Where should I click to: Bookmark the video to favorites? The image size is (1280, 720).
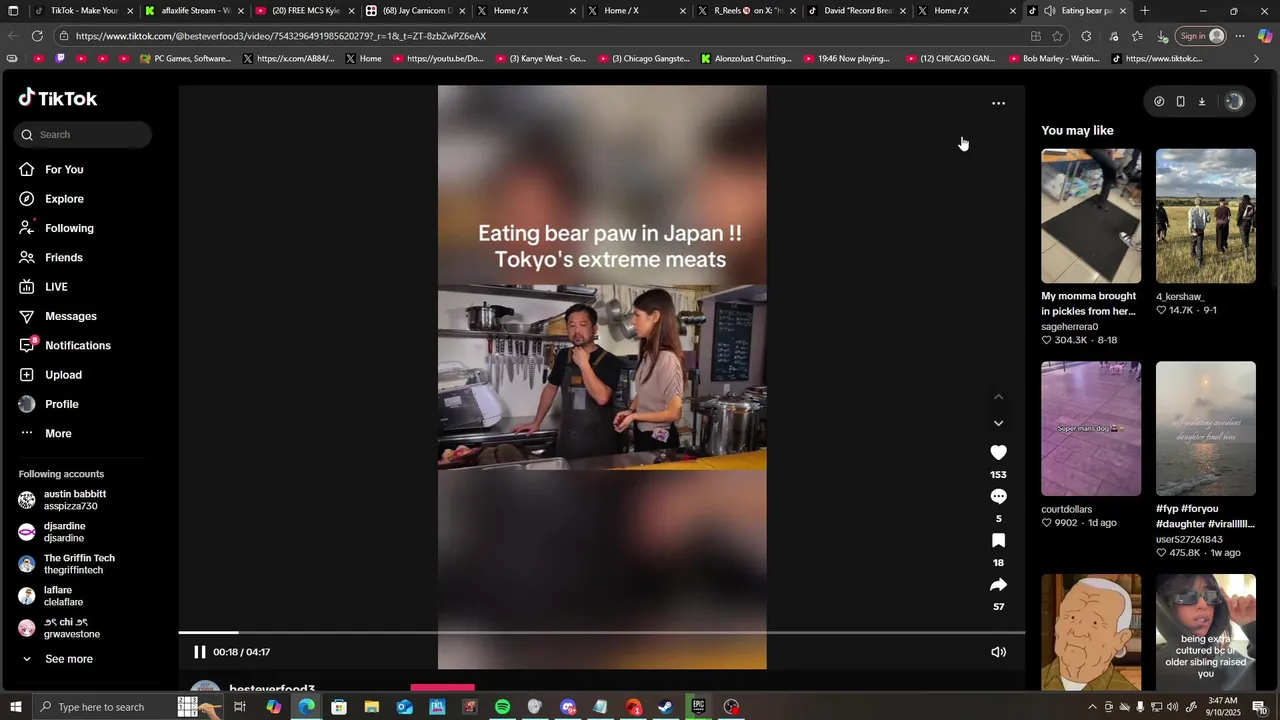pos(998,541)
